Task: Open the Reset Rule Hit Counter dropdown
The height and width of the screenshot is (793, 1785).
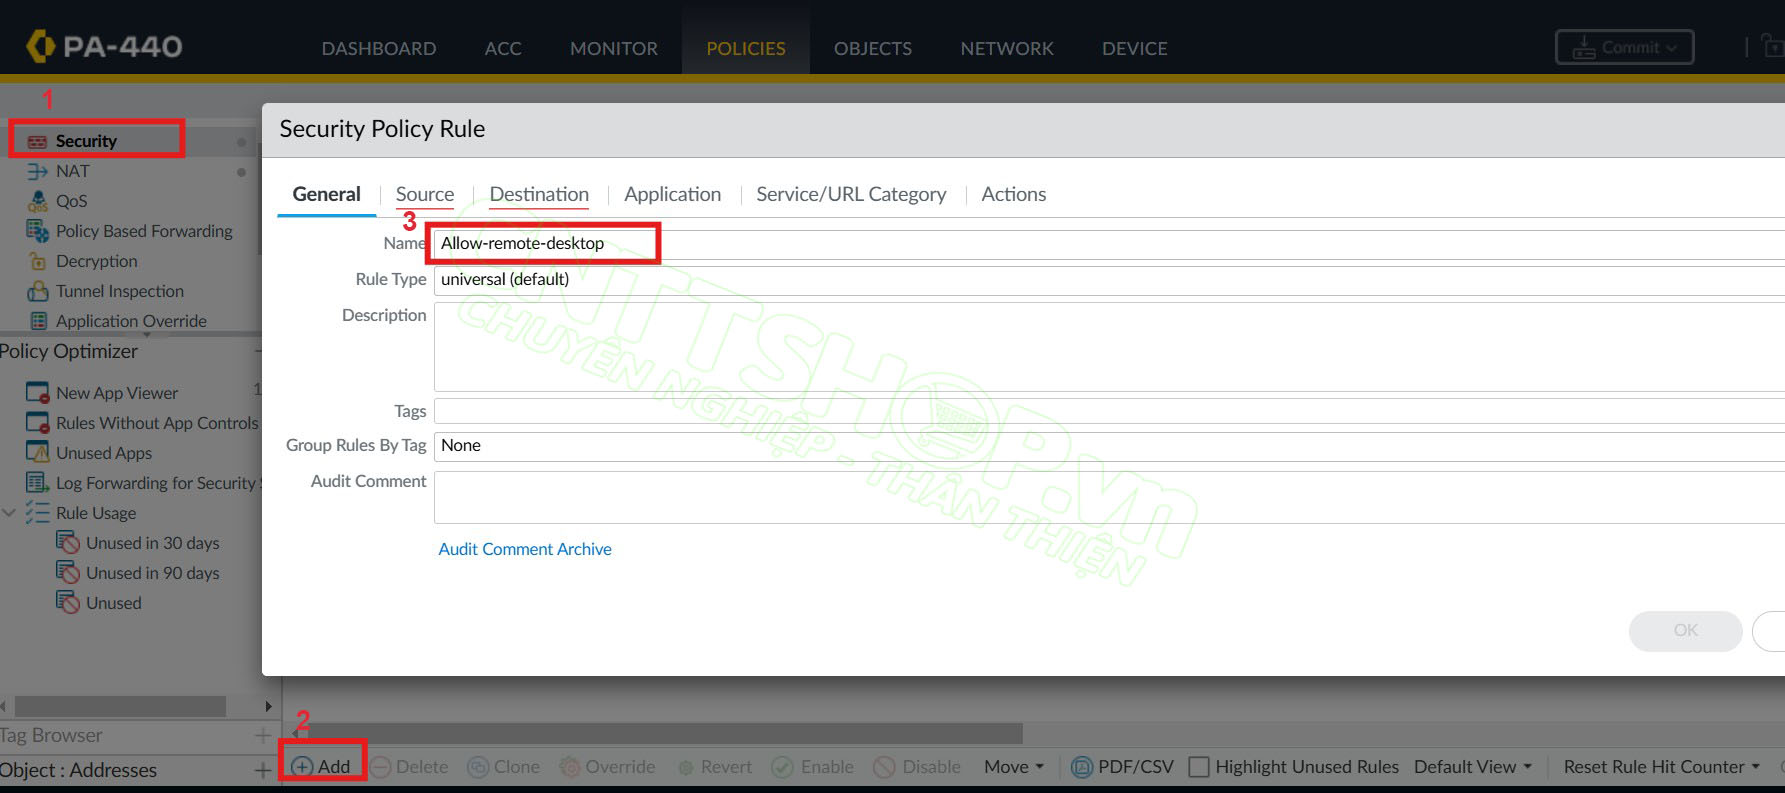Action: coord(1661,767)
